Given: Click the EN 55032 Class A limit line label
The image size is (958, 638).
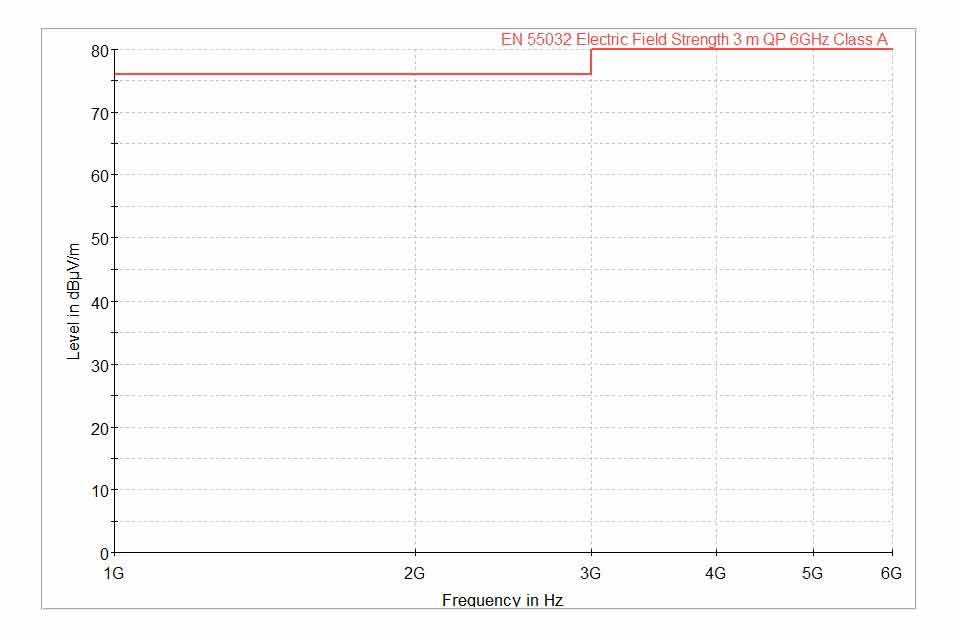Looking at the screenshot, I should [x=694, y=40].
